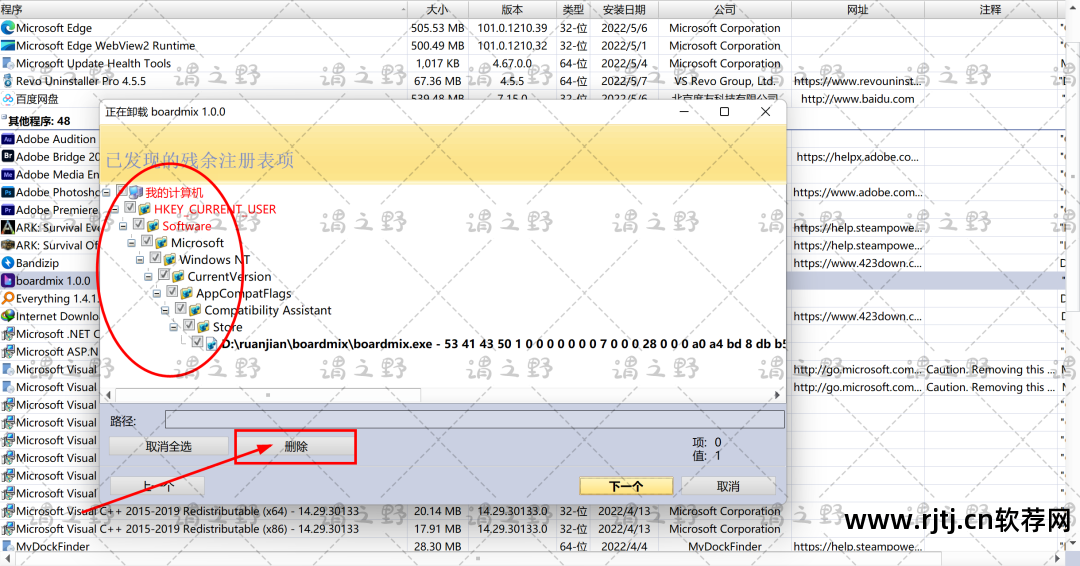Select the Windows NT key name
The width and height of the screenshot is (1080, 566).
point(214,260)
